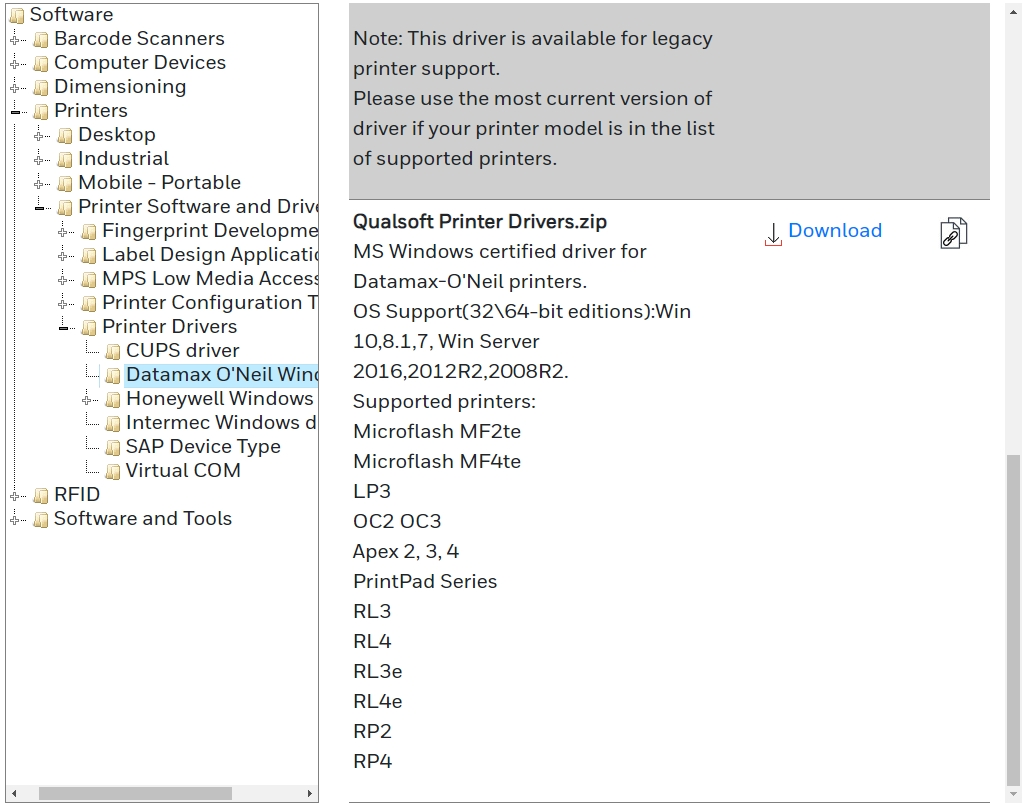Click the Microflash MF4te printer entry
1024x804 pixels.
pyautogui.click(x=437, y=462)
